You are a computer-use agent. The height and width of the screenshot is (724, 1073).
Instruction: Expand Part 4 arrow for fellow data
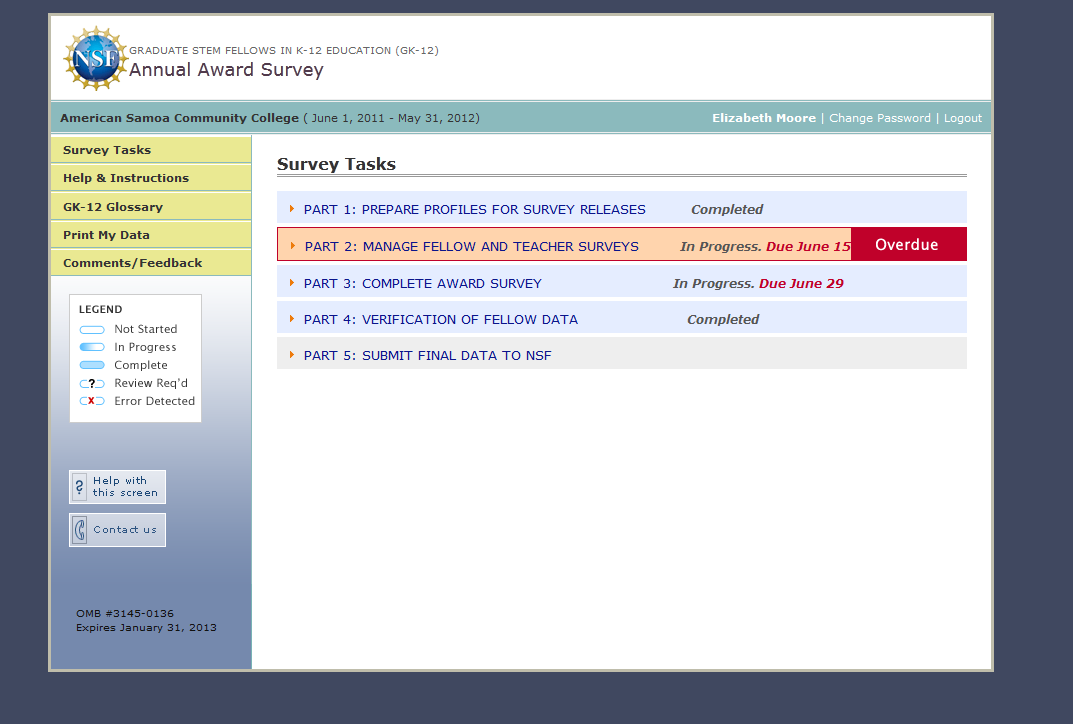(x=292, y=319)
